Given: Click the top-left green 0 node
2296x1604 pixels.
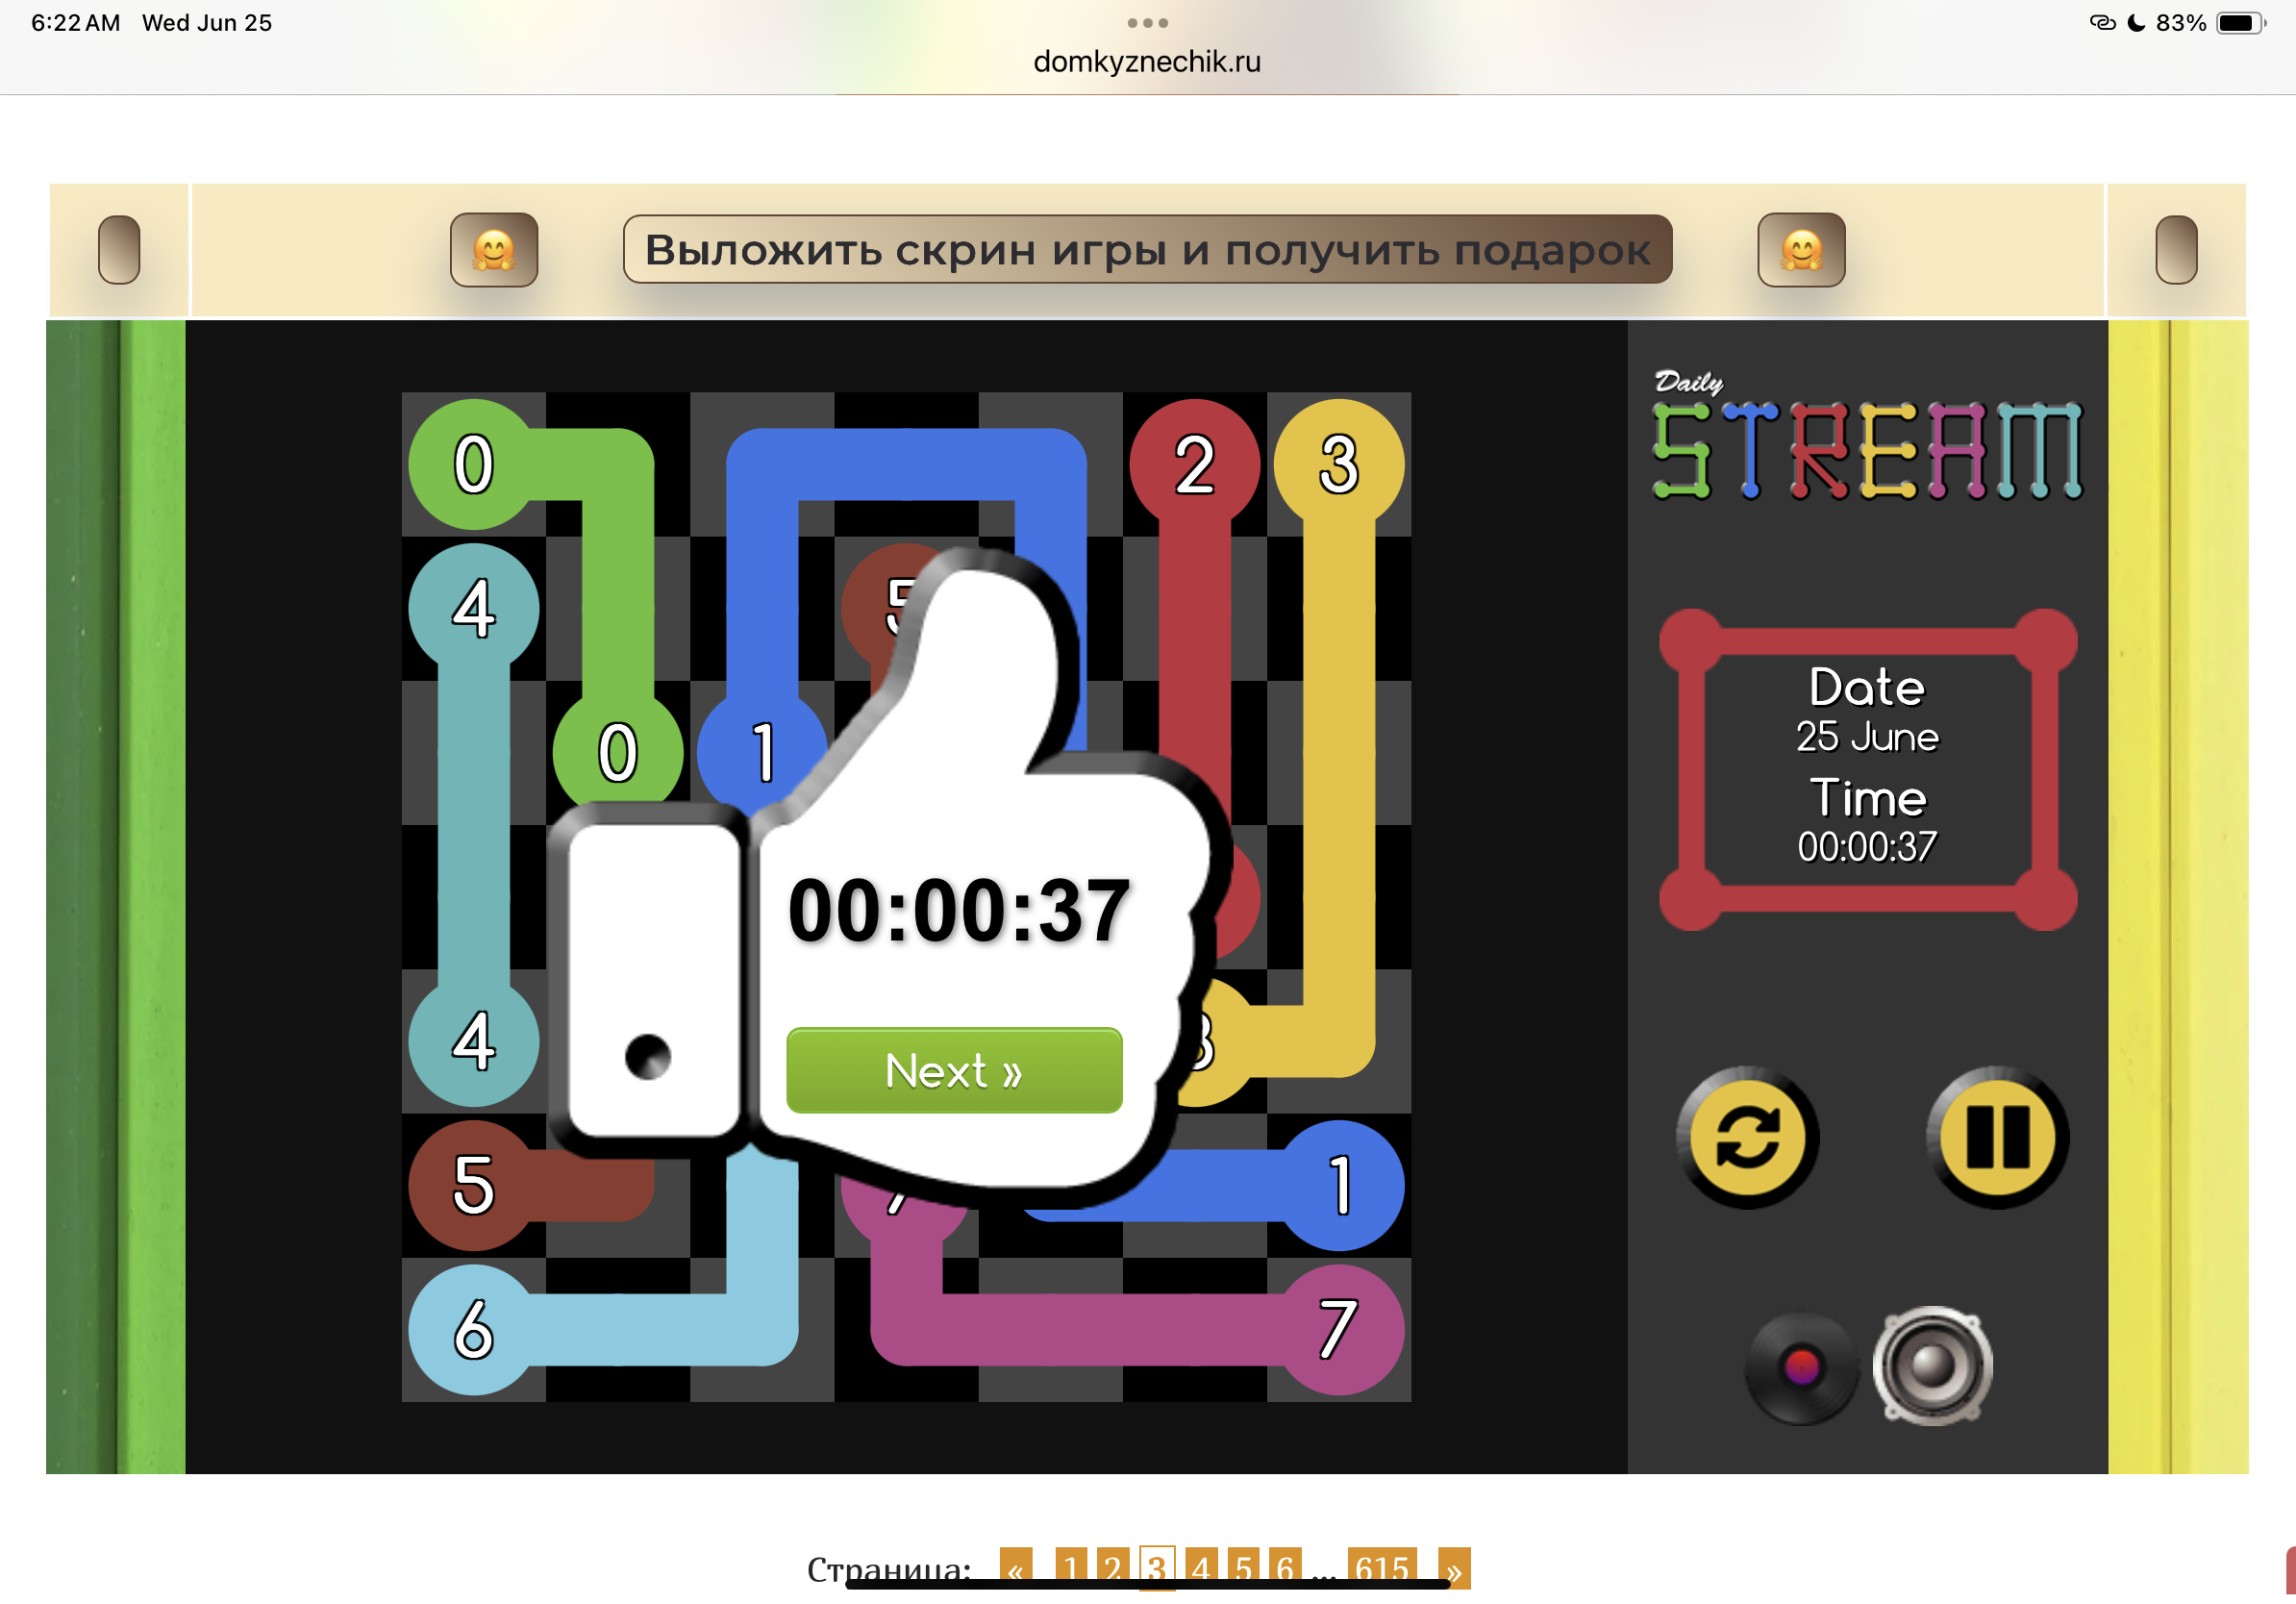Looking at the screenshot, I should (474, 464).
